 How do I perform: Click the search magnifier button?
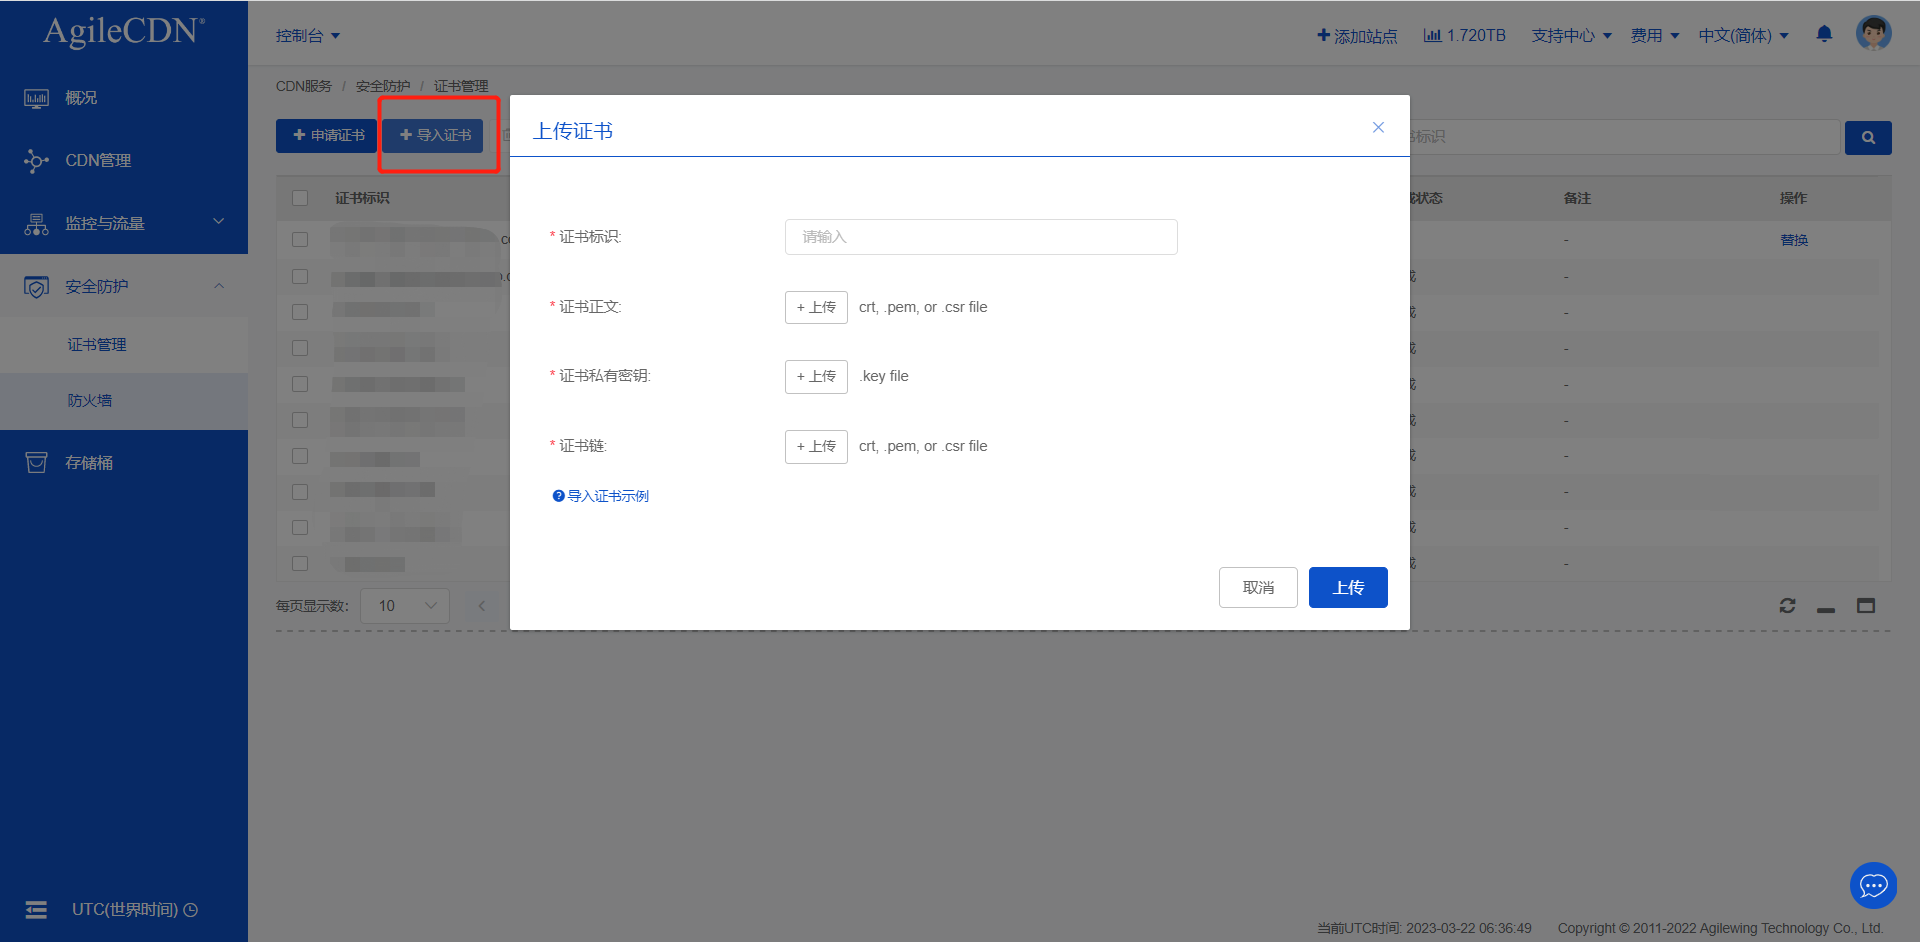[x=1867, y=138]
